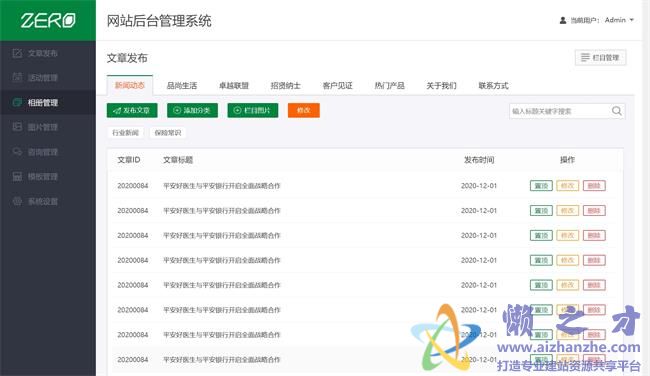Click red 删除 in the first article row
Viewport: 650px width, 376px height.
click(x=594, y=186)
